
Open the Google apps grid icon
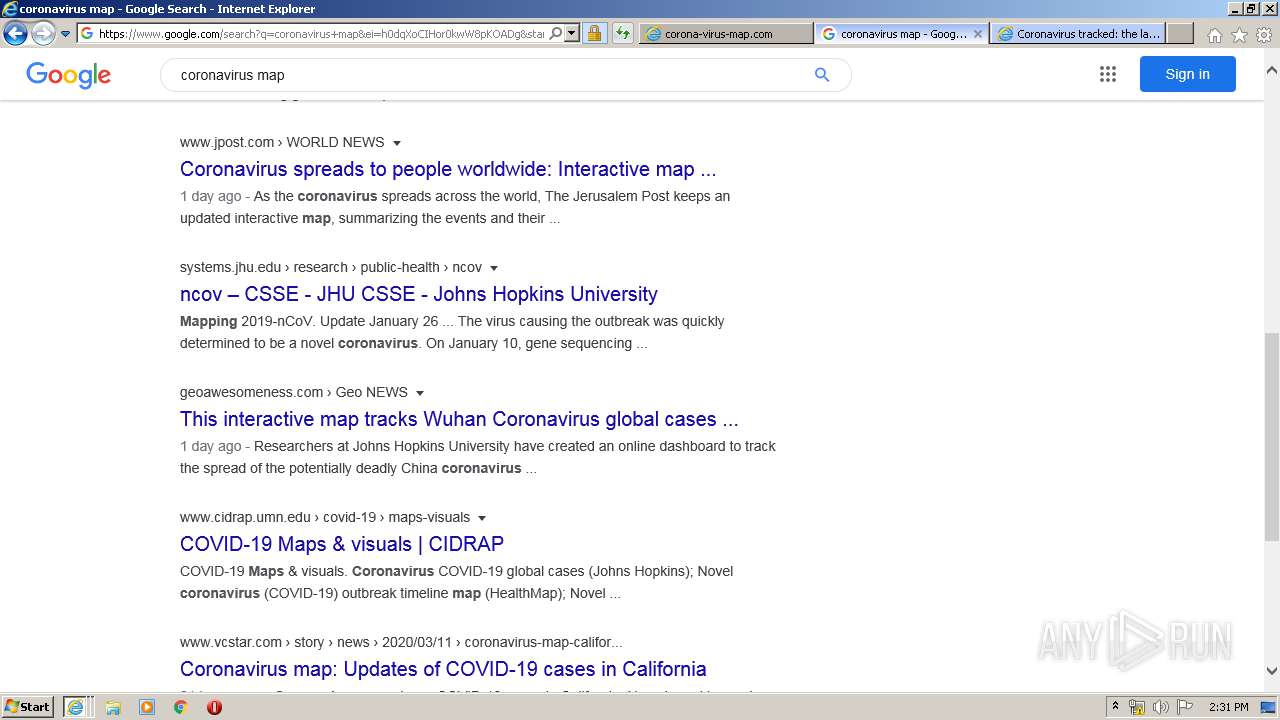[1108, 74]
